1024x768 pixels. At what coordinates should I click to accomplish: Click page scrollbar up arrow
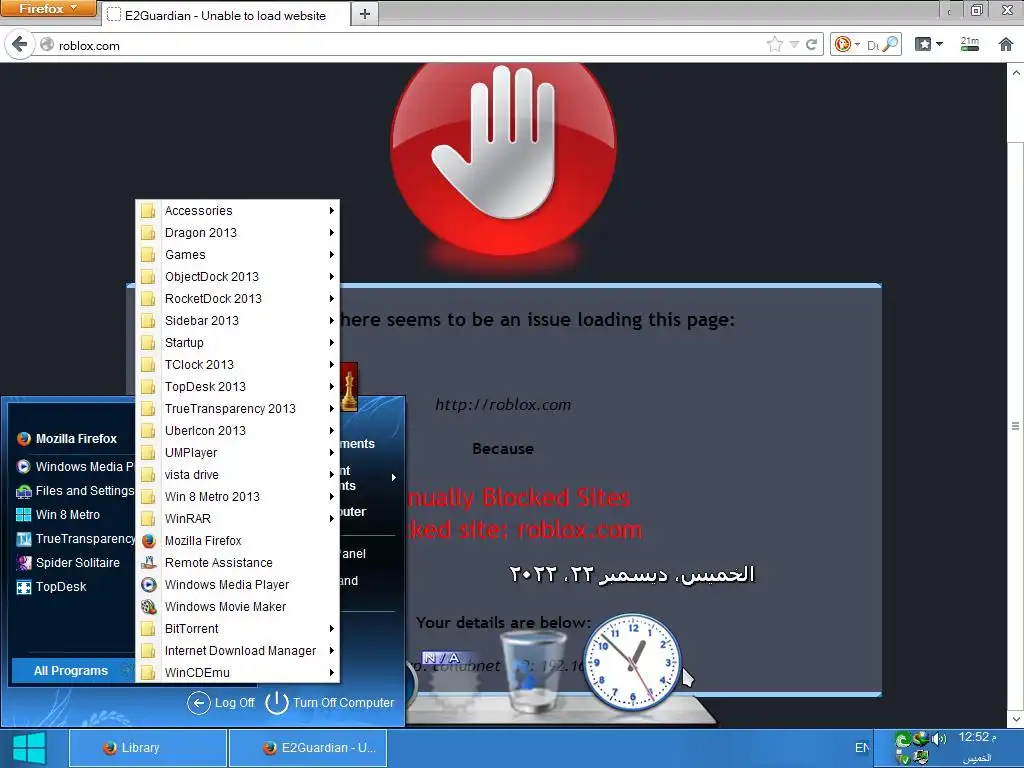click(1016, 72)
